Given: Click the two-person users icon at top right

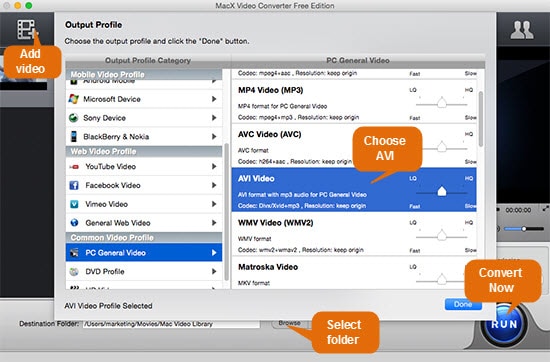Looking at the screenshot, I should 522,30.
